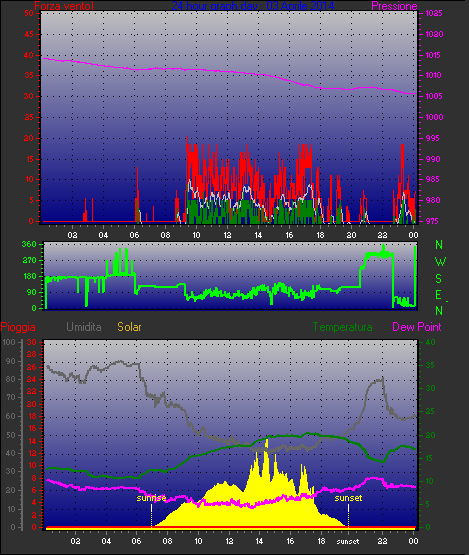Click the '90' wind direction axis value
The width and height of the screenshot is (469, 555).
pyautogui.click(x=32, y=292)
